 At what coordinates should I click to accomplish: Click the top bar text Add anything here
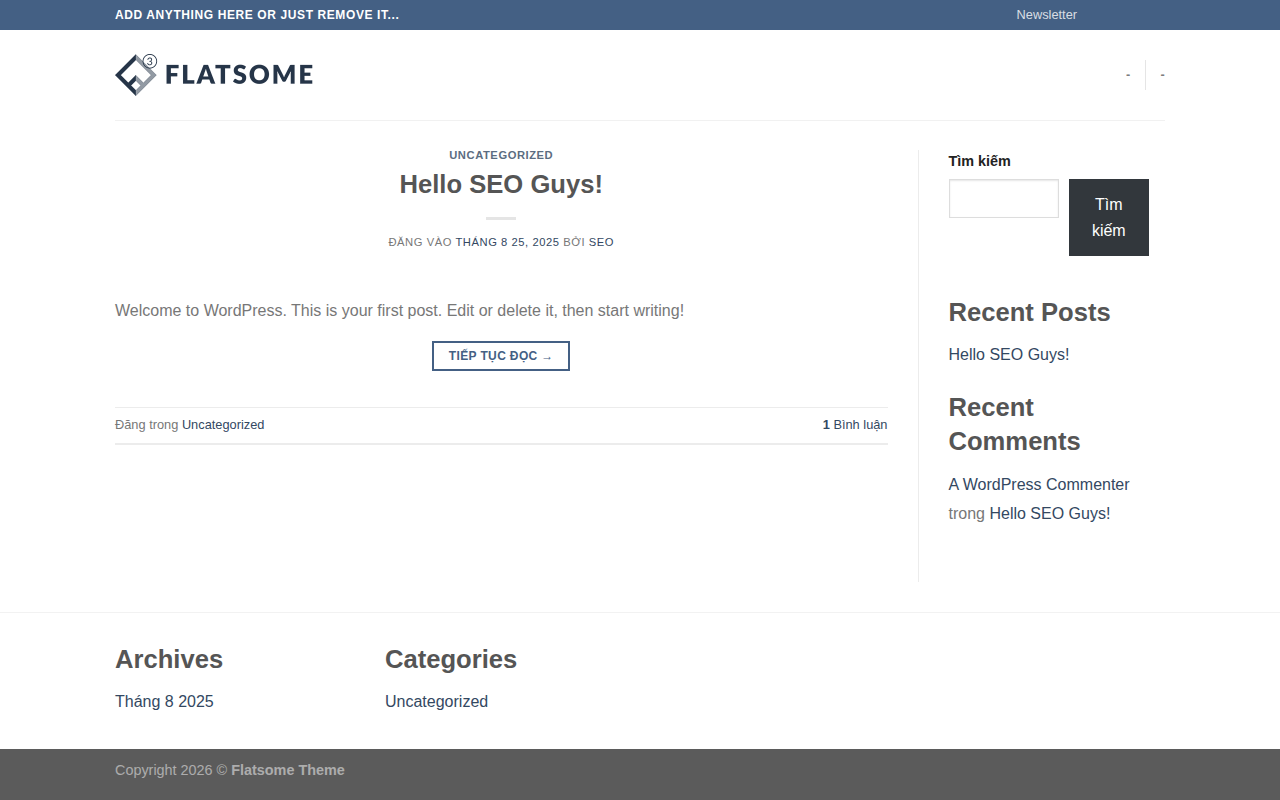click(x=257, y=15)
